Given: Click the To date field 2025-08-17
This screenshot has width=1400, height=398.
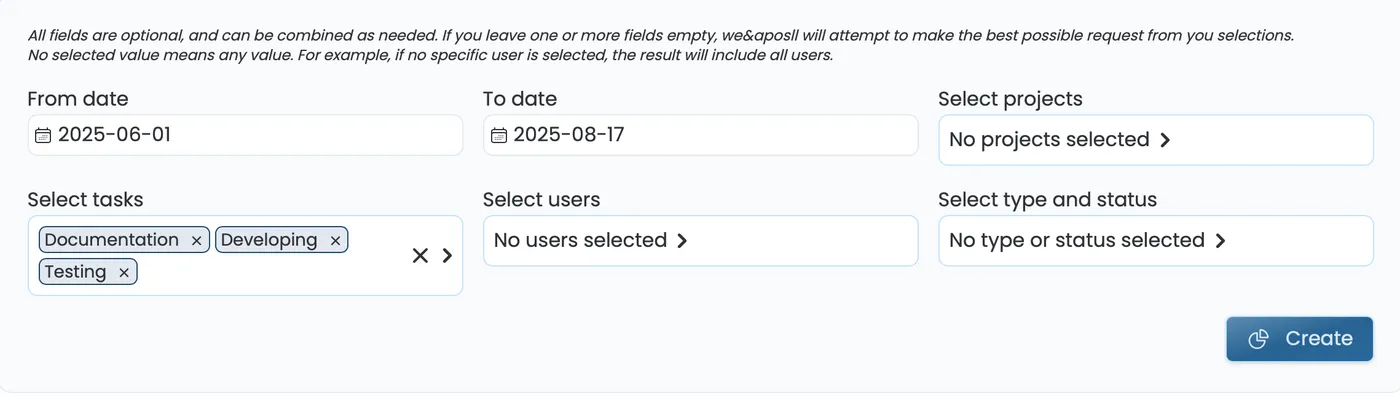Looking at the screenshot, I should point(700,135).
